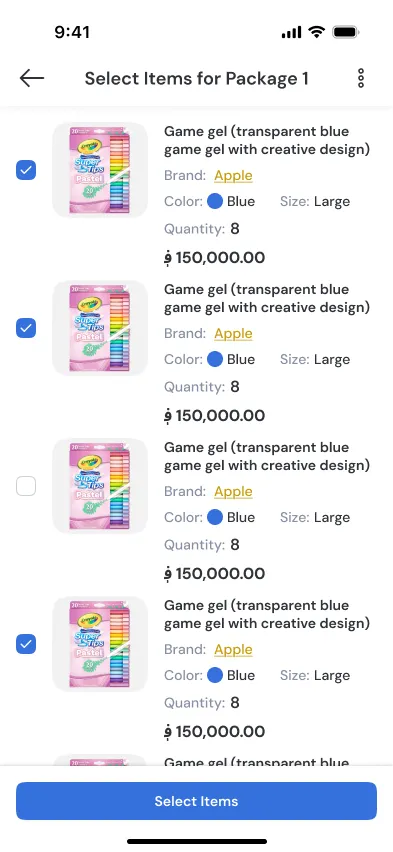
Task: Open the third item's Apple brand link
Action: click(x=233, y=492)
